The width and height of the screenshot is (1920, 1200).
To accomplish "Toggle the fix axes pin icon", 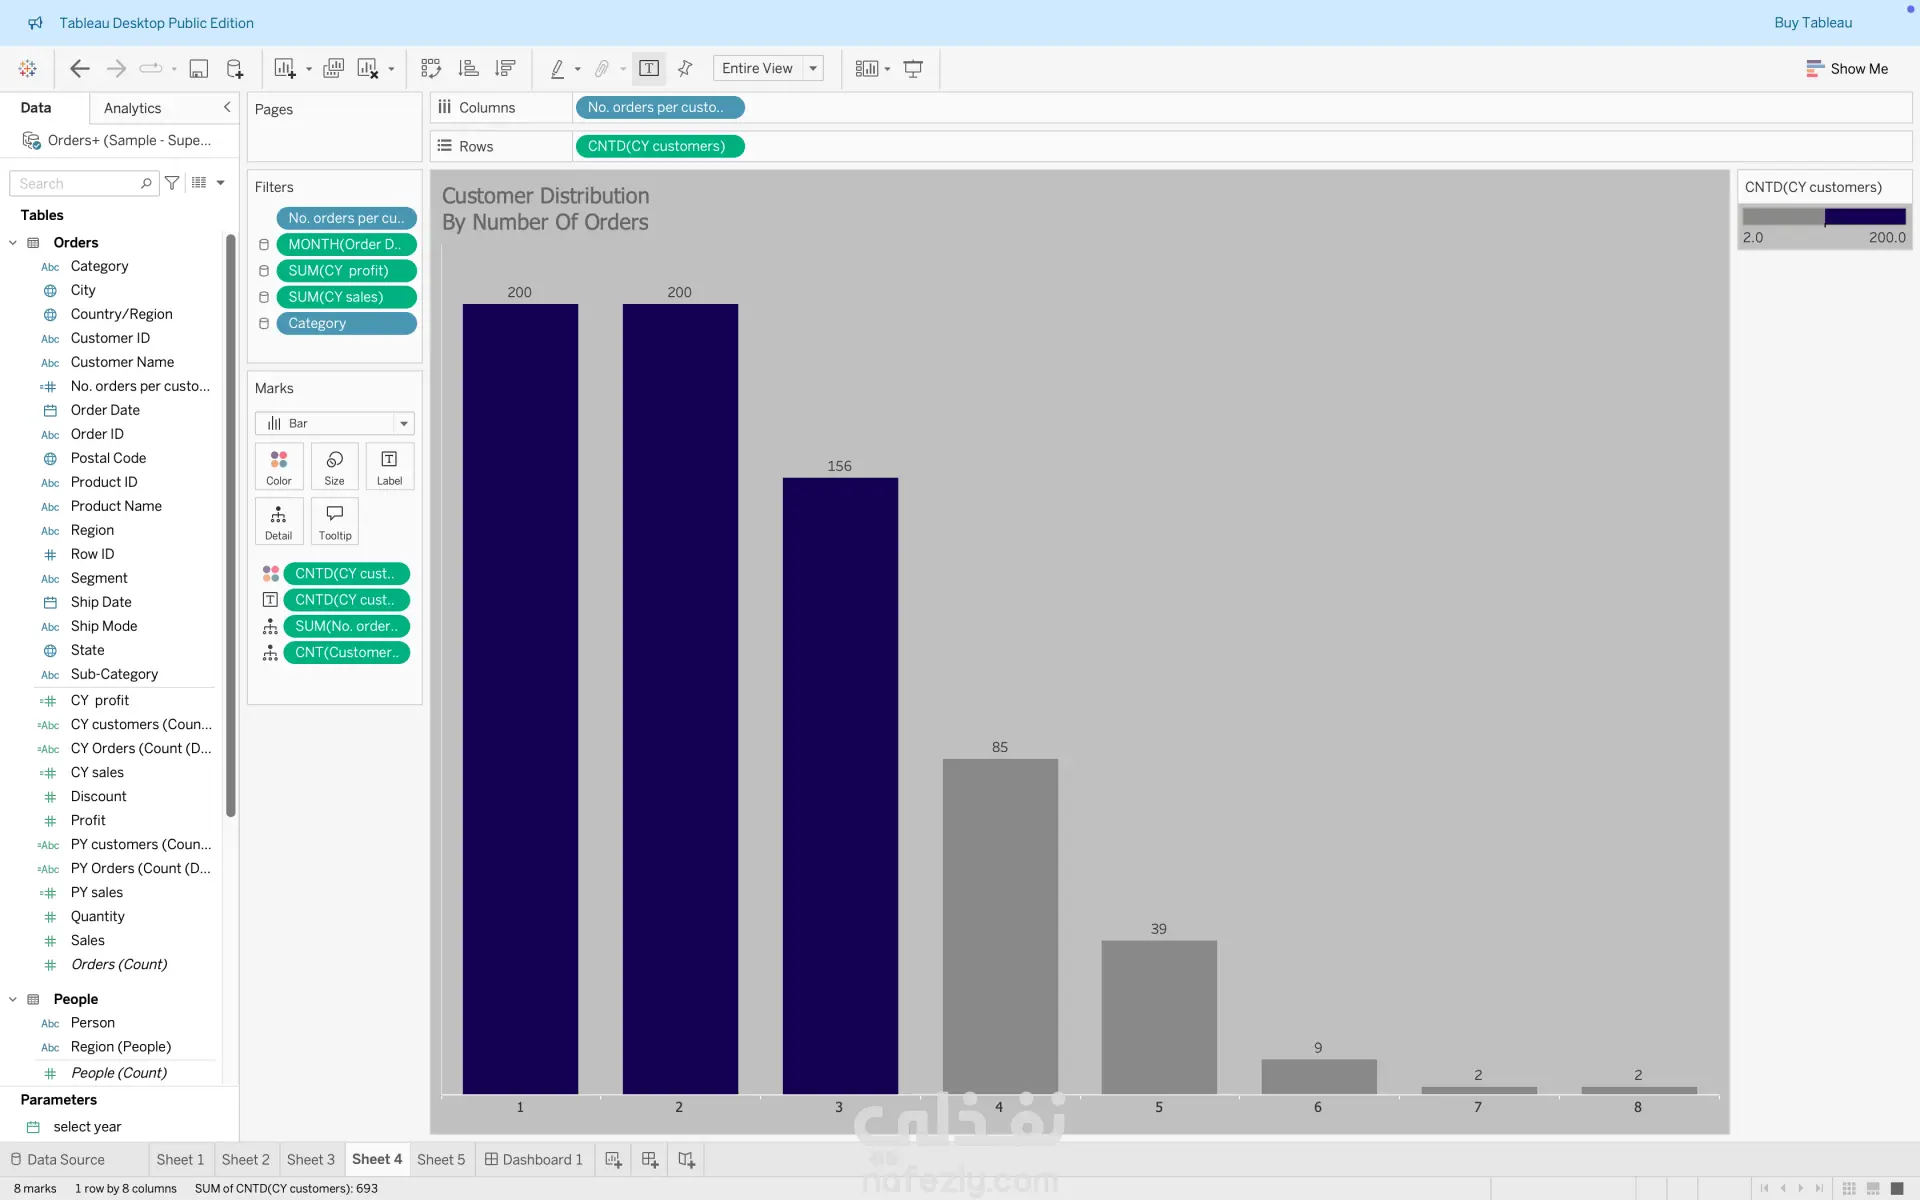I will click(x=685, y=68).
